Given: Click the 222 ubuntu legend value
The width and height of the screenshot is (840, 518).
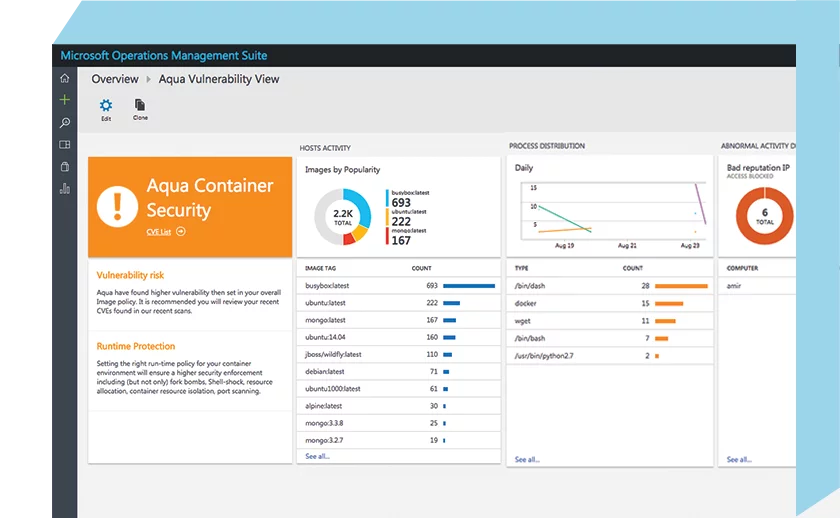Looking at the screenshot, I should (x=401, y=221).
